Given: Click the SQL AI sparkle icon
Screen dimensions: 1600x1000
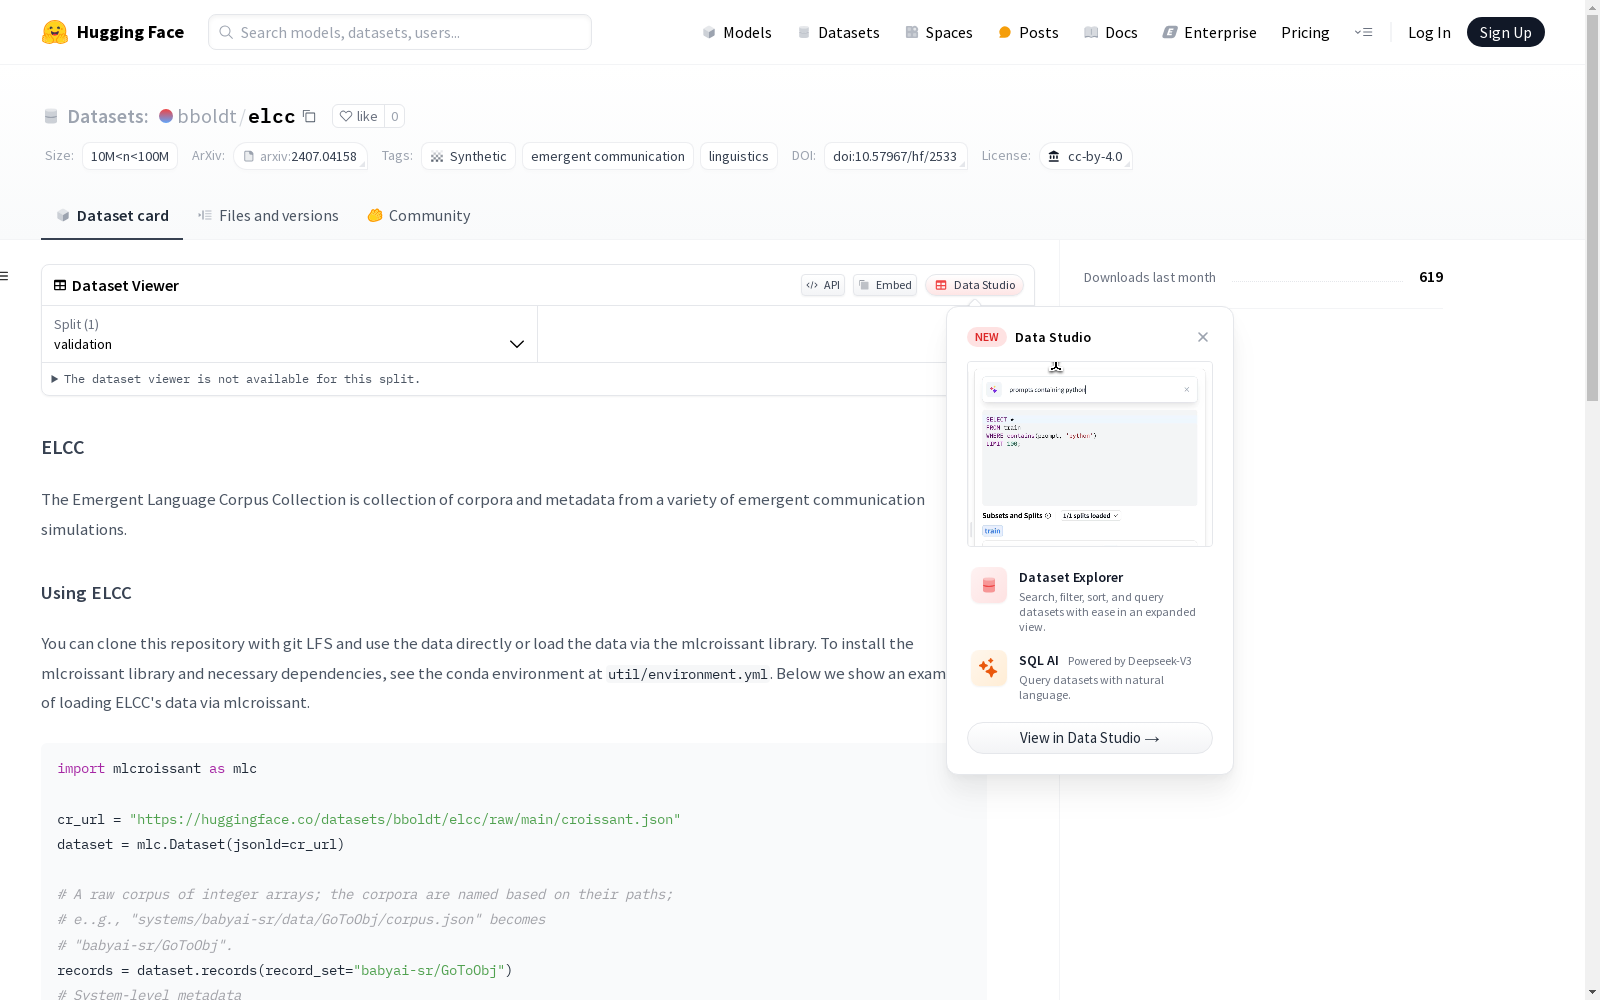Looking at the screenshot, I should pyautogui.click(x=989, y=668).
